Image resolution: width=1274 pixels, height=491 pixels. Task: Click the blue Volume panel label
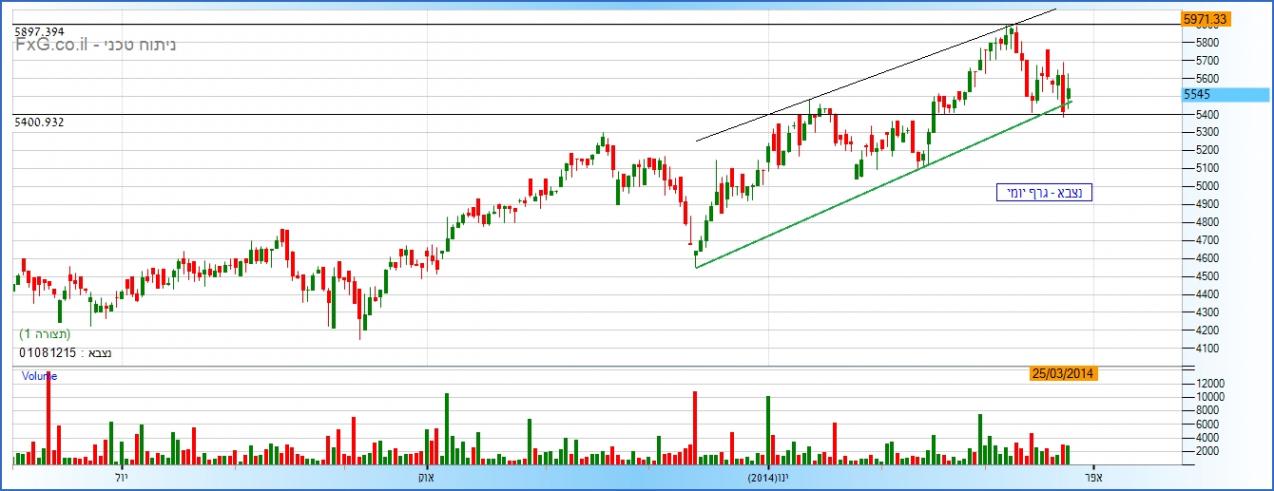[38, 377]
